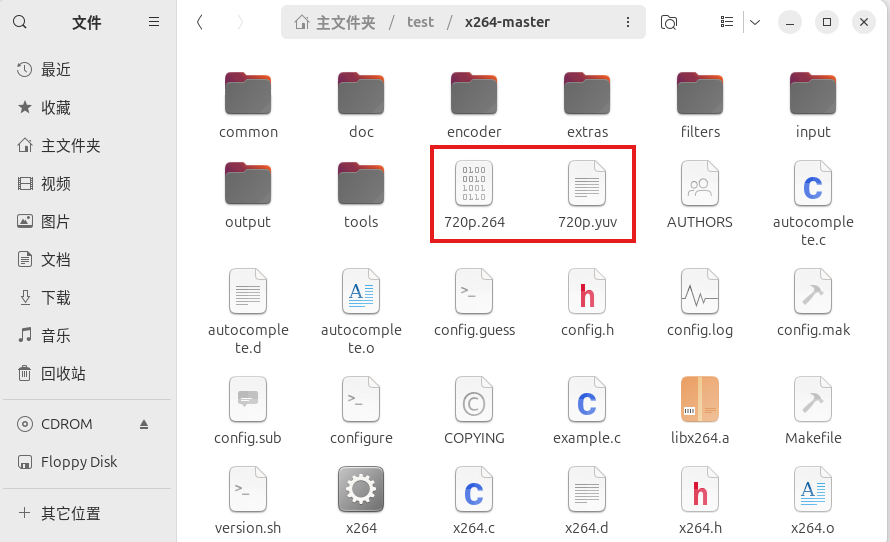890x542 pixels.
Task: Select the autocomplete.c source file
Action: pyautogui.click(x=813, y=204)
